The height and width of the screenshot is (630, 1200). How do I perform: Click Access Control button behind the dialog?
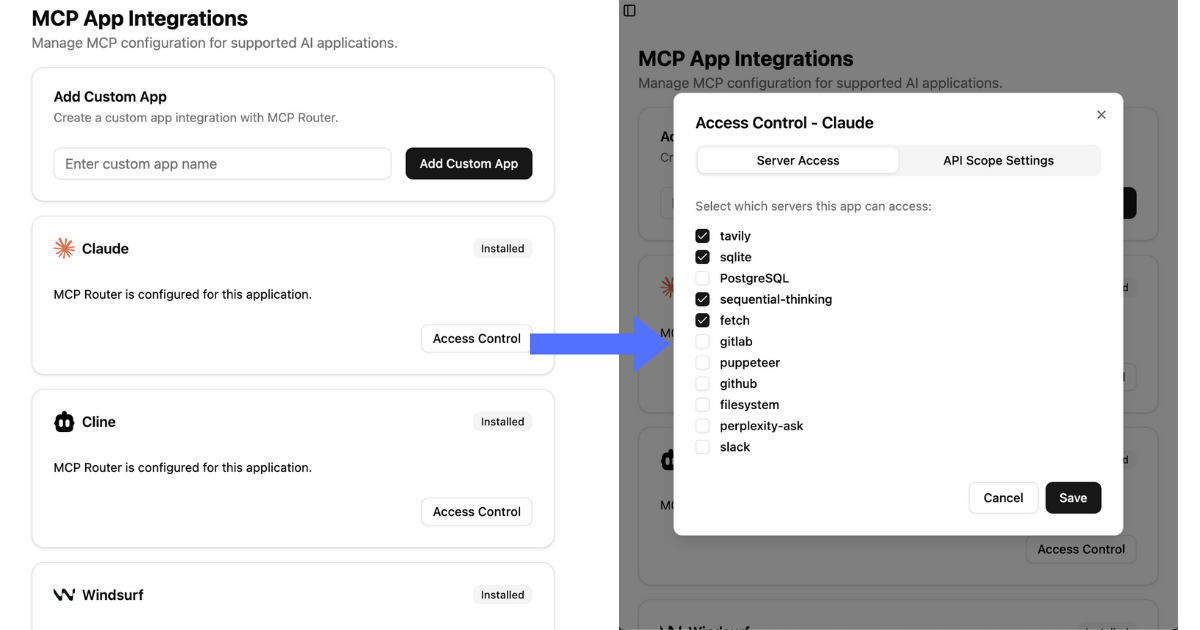(x=1081, y=549)
